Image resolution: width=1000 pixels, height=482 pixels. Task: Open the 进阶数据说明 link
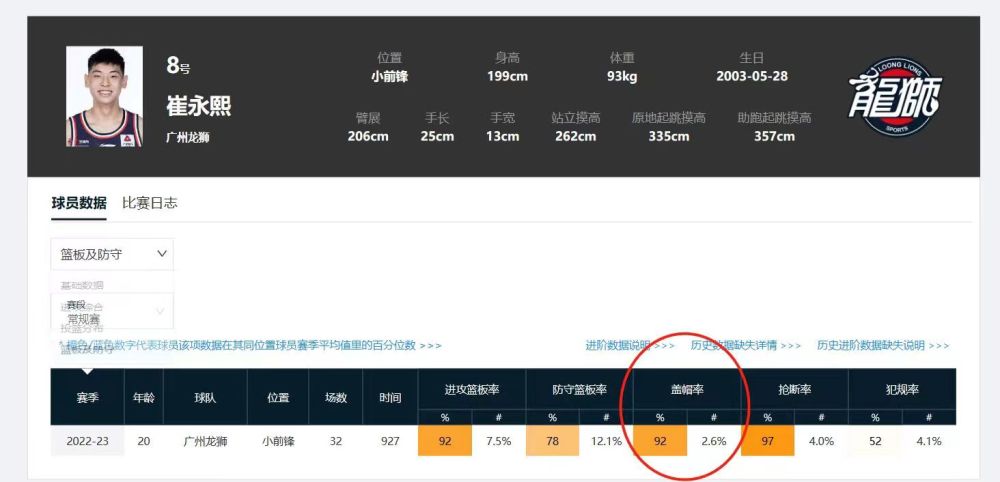(630, 346)
